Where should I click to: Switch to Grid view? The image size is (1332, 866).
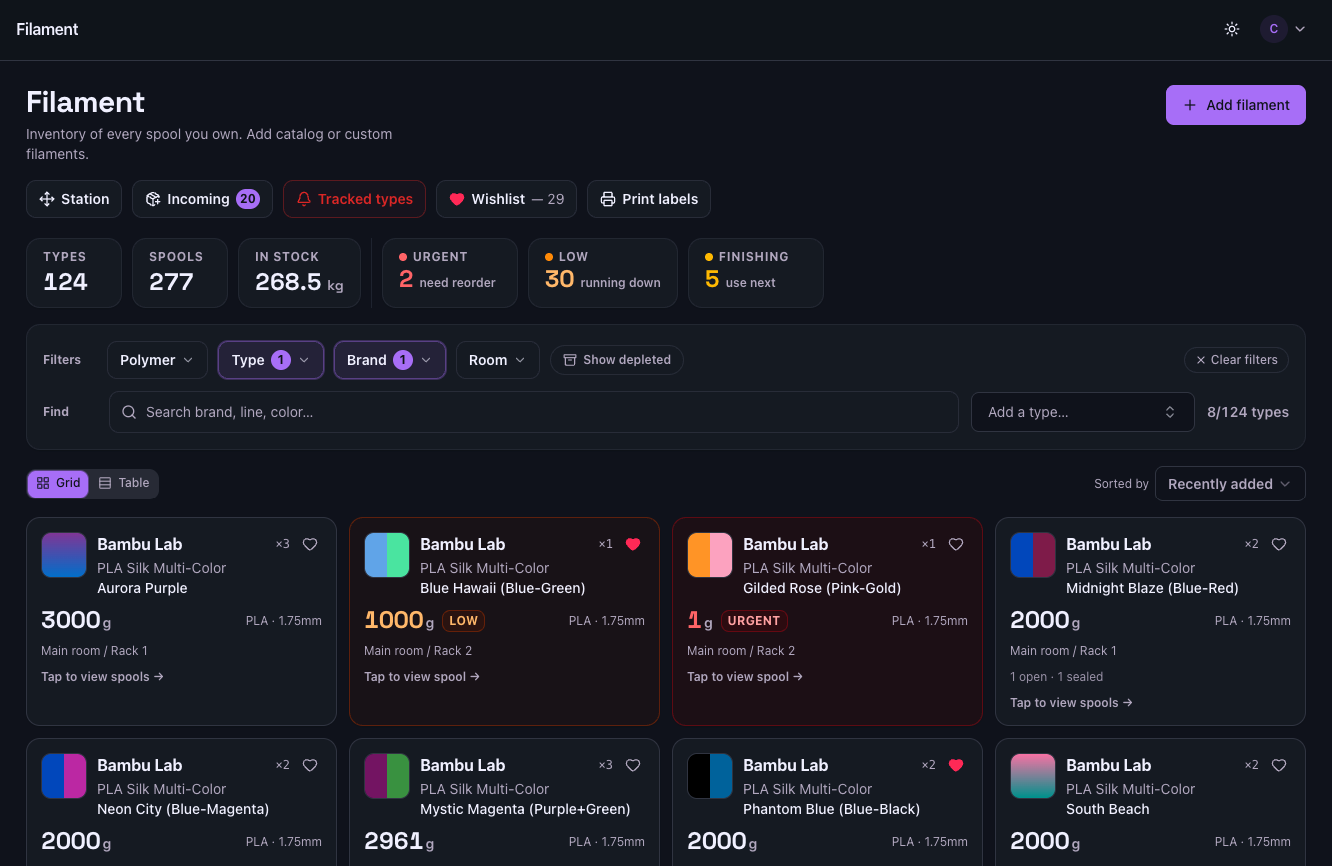[58, 483]
